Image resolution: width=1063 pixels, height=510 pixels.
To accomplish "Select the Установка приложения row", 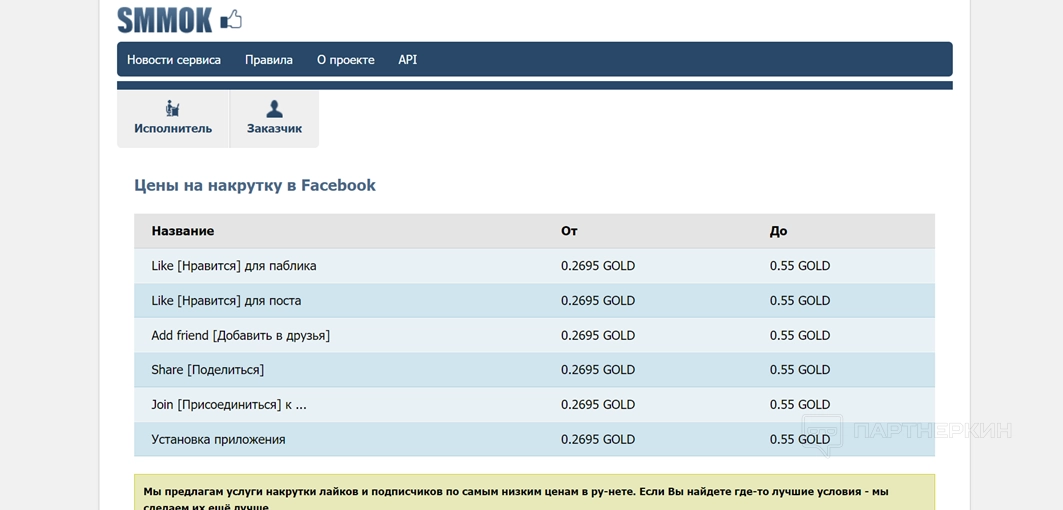I will click(218, 439).
